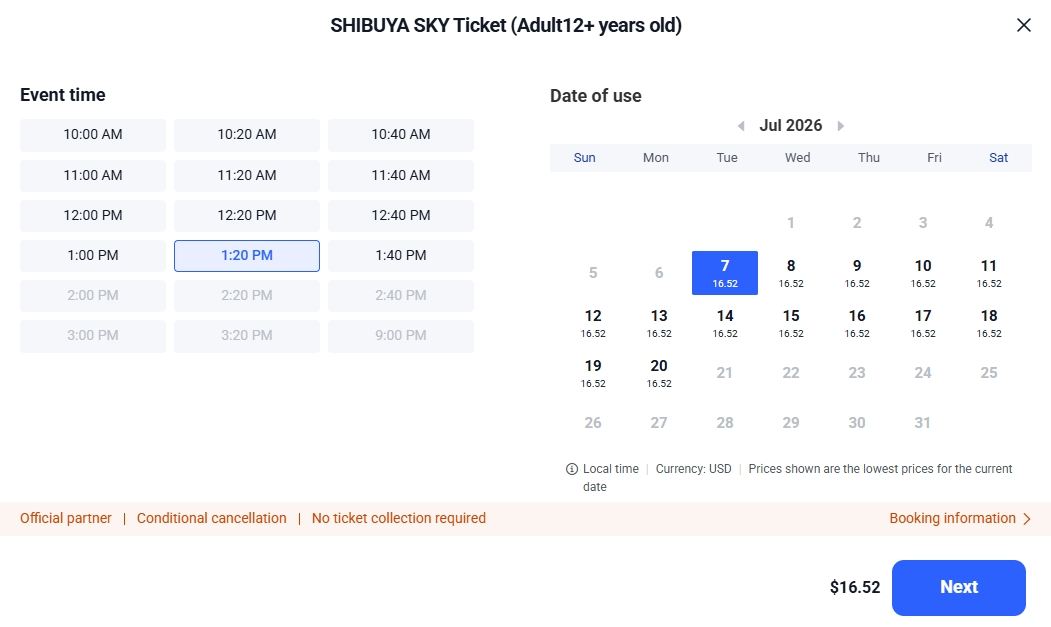The height and width of the screenshot is (627, 1051).
Task: Click the Sat weekday header
Action: [998, 158]
